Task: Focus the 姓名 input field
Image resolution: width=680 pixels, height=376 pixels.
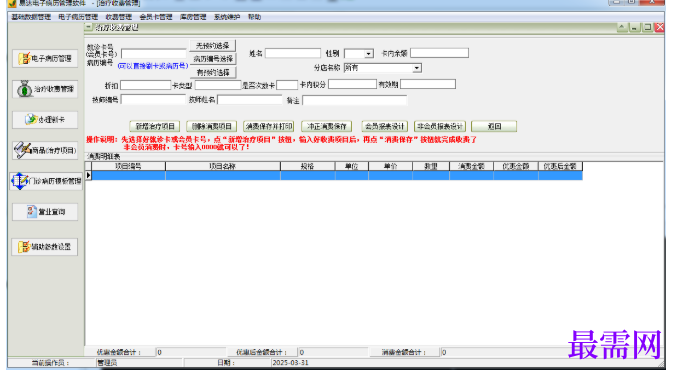Action: click(x=293, y=53)
